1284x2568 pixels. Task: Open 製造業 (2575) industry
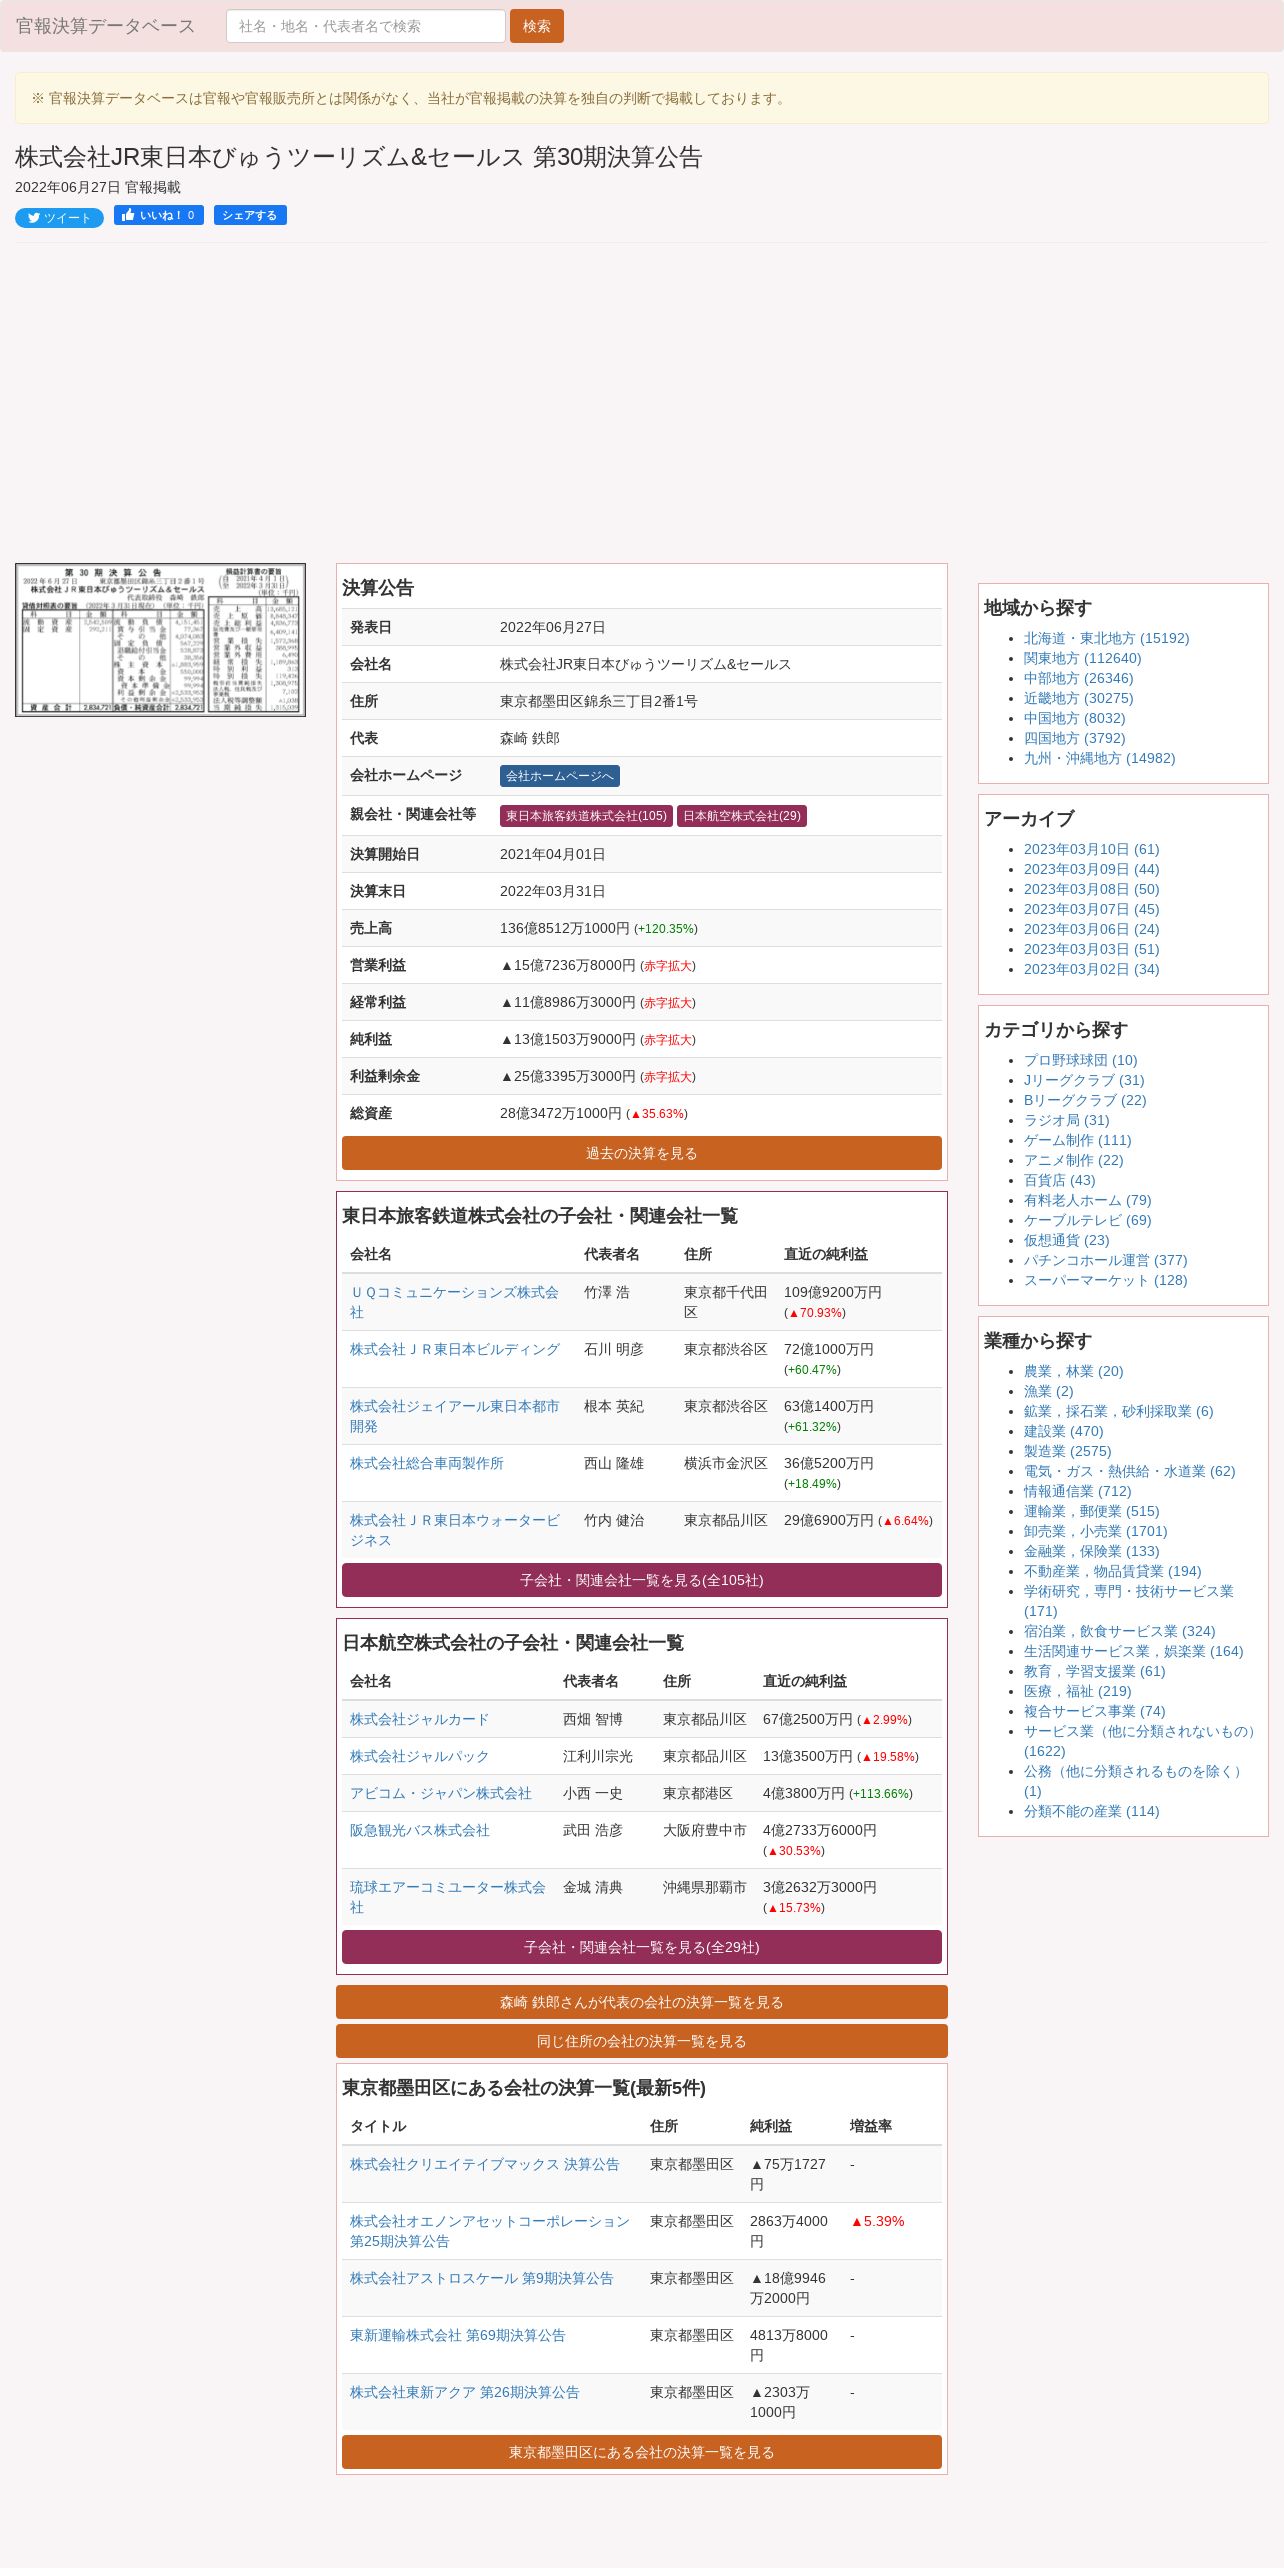[x=1067, y=1451]
